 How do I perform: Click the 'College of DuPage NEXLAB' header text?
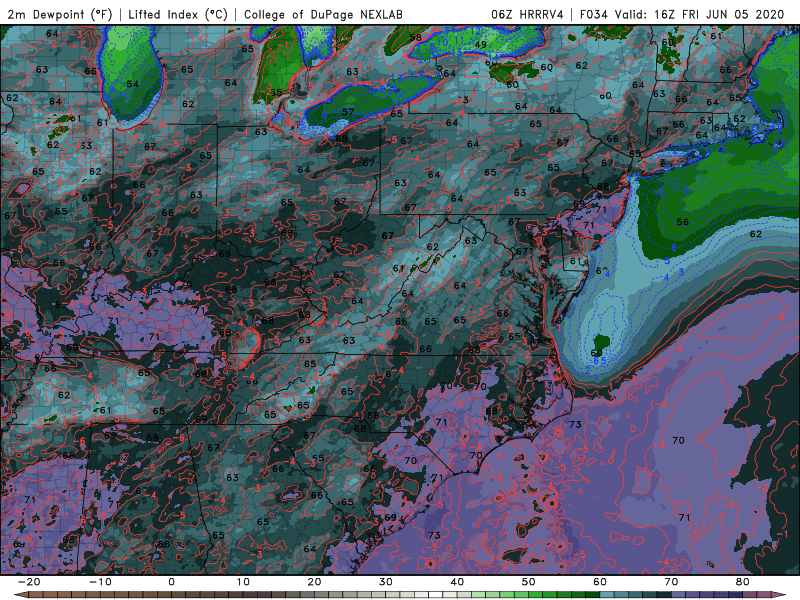(323, 15)
